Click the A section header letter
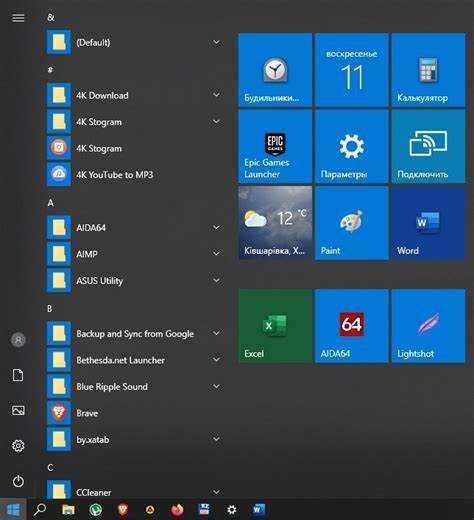Screen dimensions: 474x520 pos(51,203)
